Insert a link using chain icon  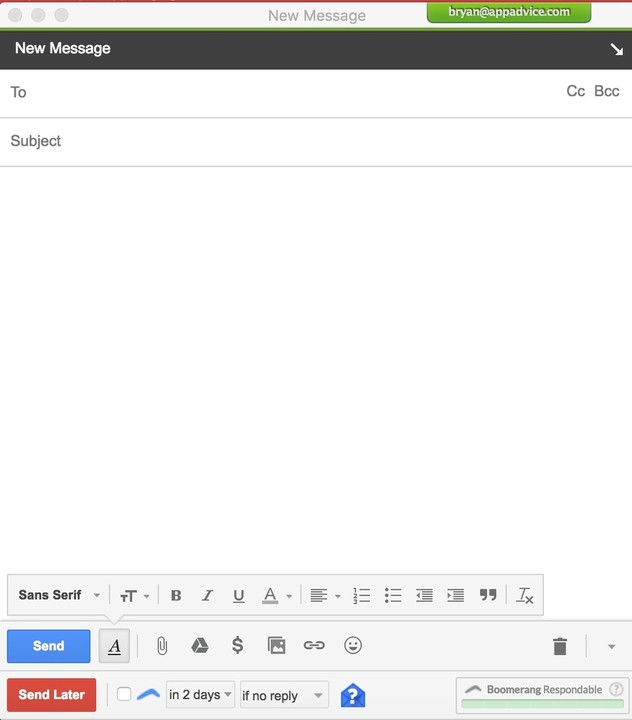314,646
